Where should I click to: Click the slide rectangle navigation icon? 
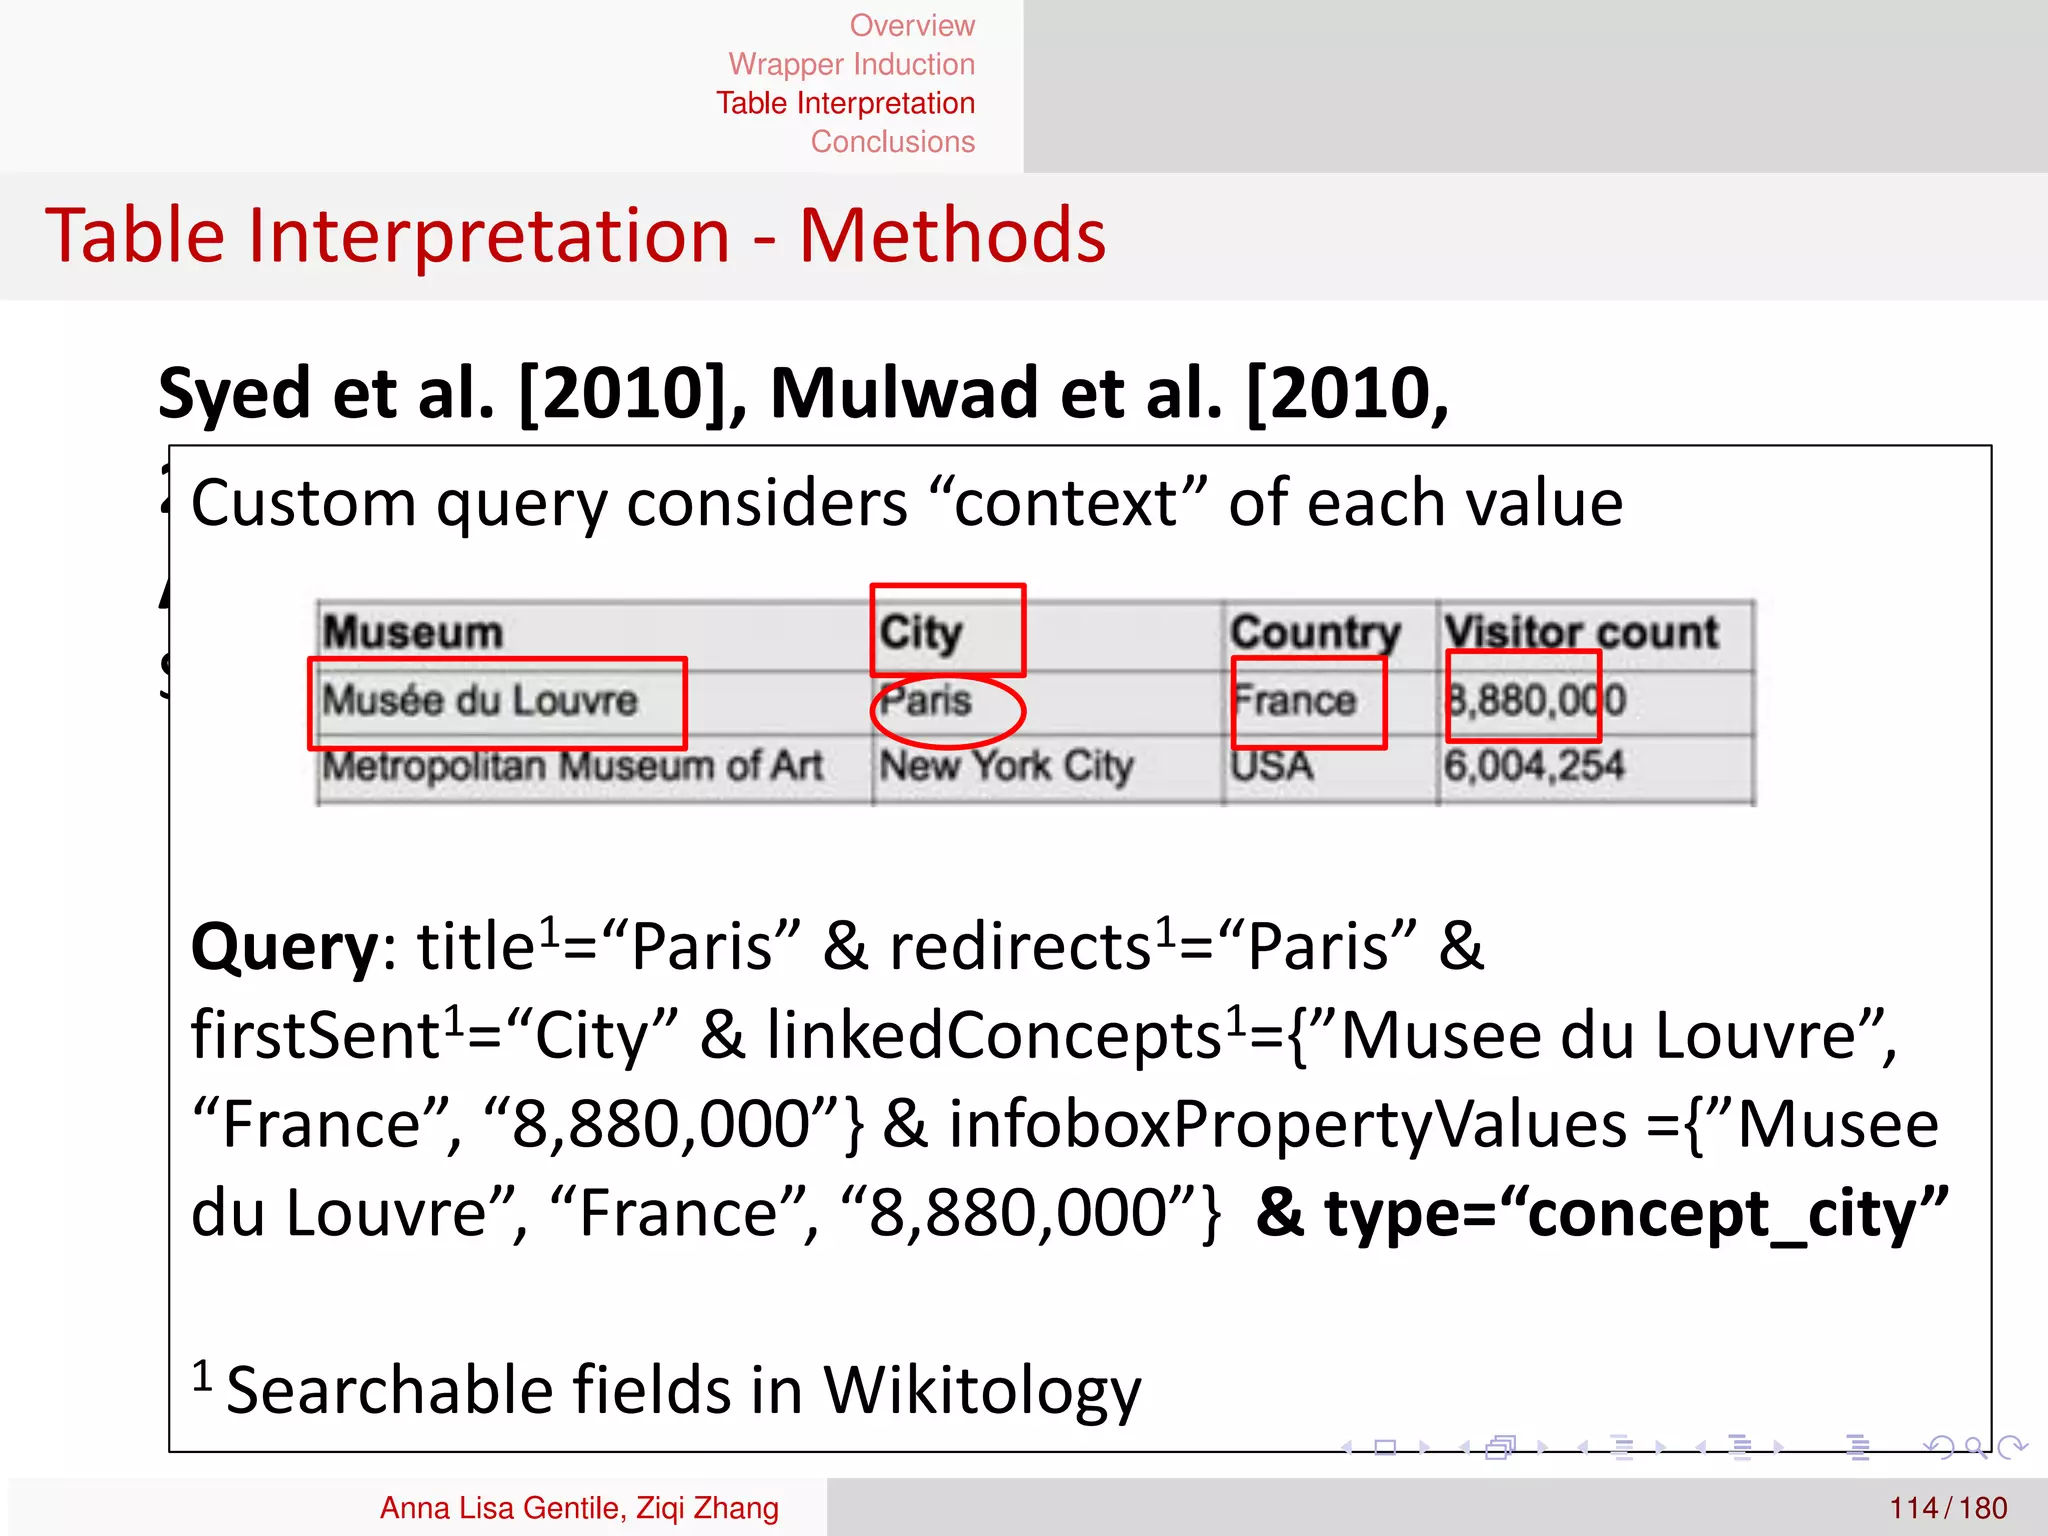pos(1385,1447)
